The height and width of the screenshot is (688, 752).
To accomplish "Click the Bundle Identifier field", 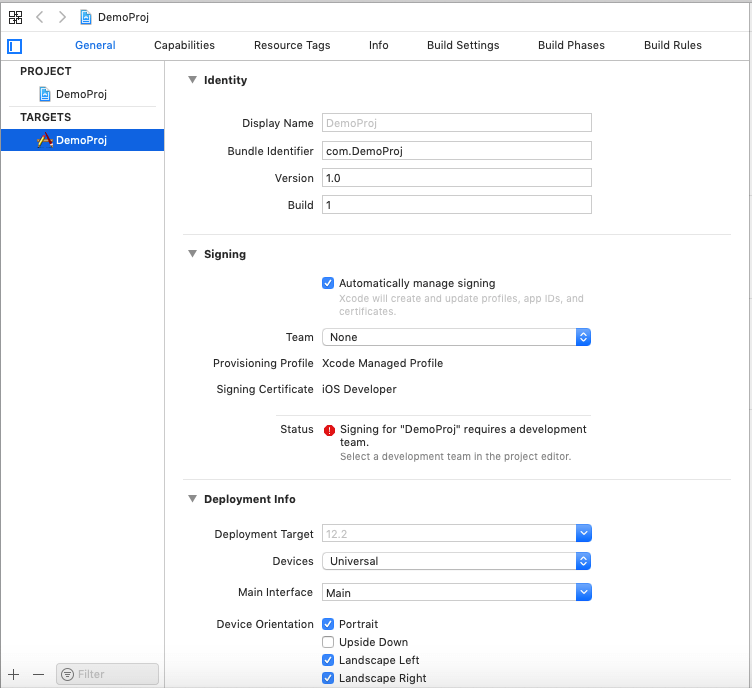I will (x=457, y=151).
